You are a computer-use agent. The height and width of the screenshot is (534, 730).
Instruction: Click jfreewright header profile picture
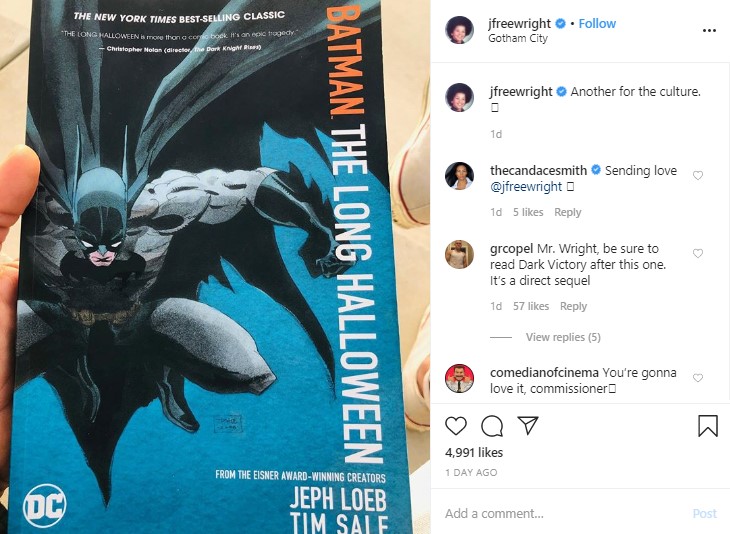460,30
